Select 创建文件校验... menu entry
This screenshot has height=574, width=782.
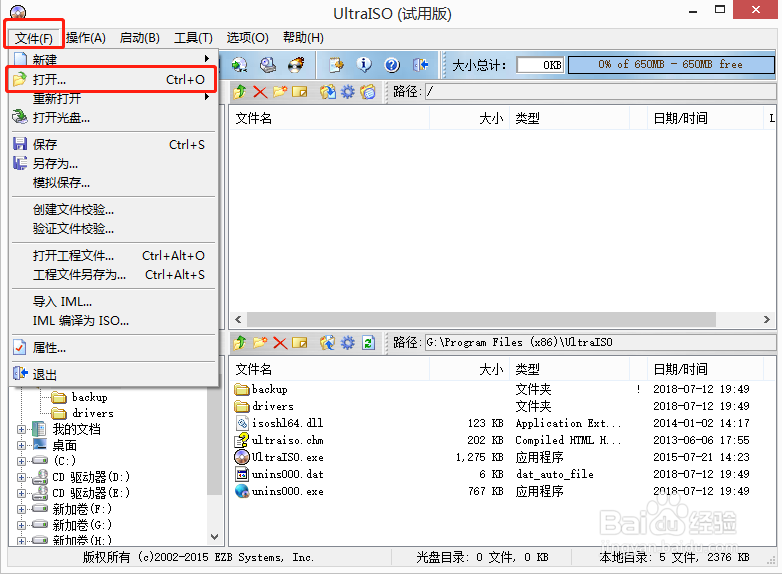113,210
